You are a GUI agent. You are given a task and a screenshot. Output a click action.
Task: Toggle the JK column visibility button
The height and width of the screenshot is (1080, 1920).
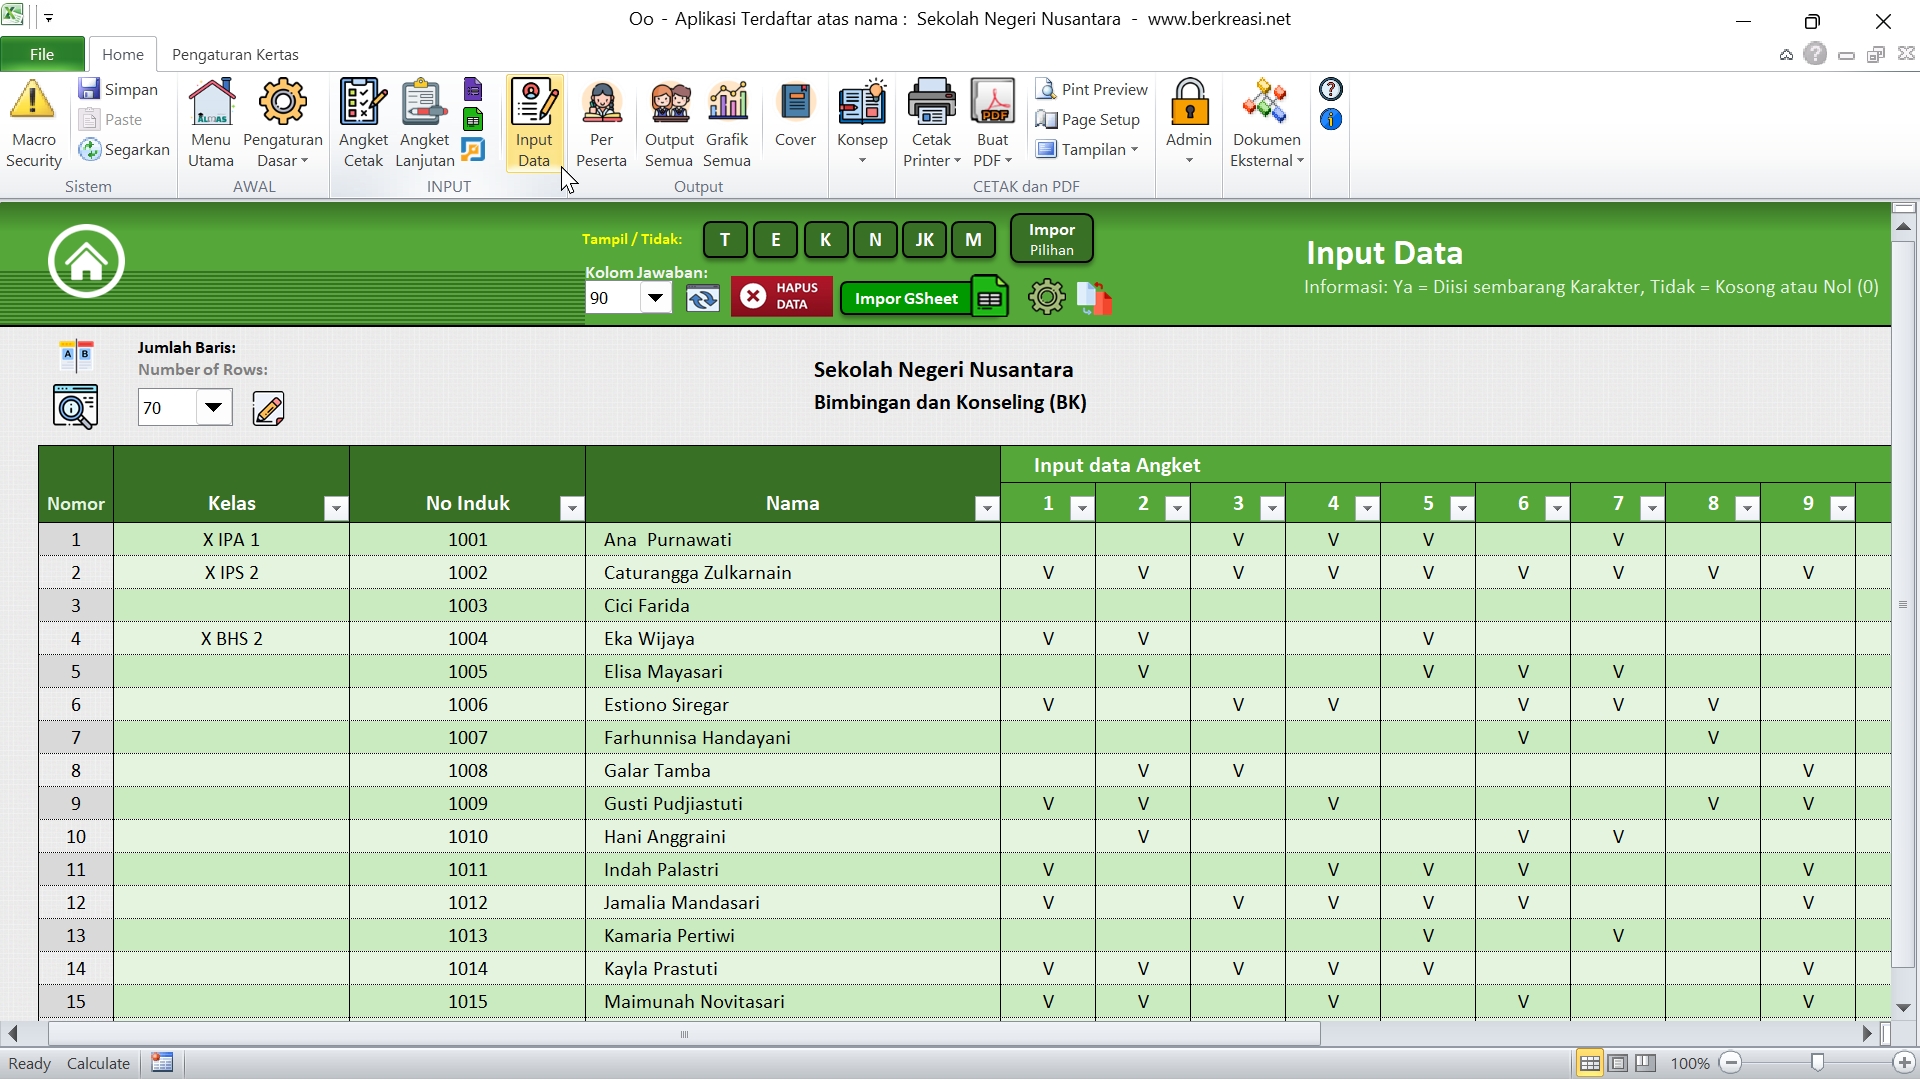(924, 240)
